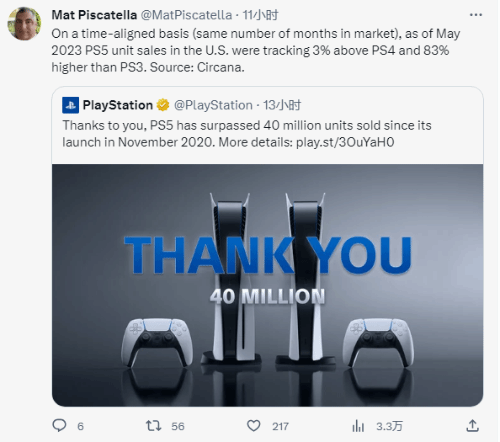This screenshot has height=442, width=500.
Task: Click the 56 retweets count
Action: (x=178, y=426)
